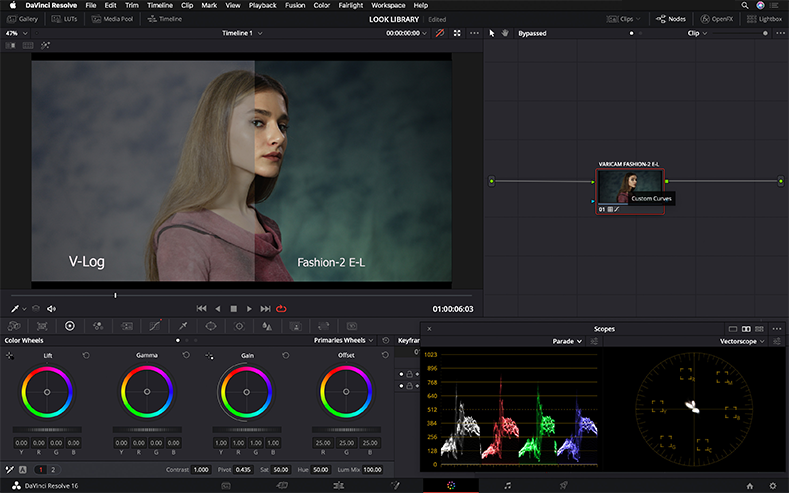Open the Sizing palette
The height and width of the screenshot is (493, 789).
324,326
